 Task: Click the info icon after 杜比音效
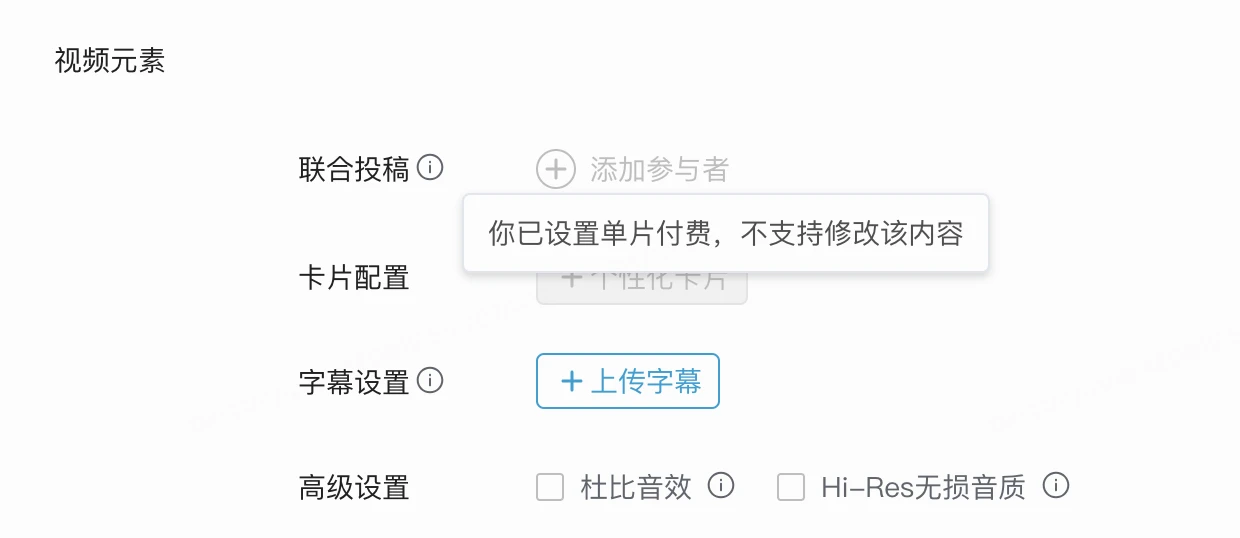click(721, 486)
